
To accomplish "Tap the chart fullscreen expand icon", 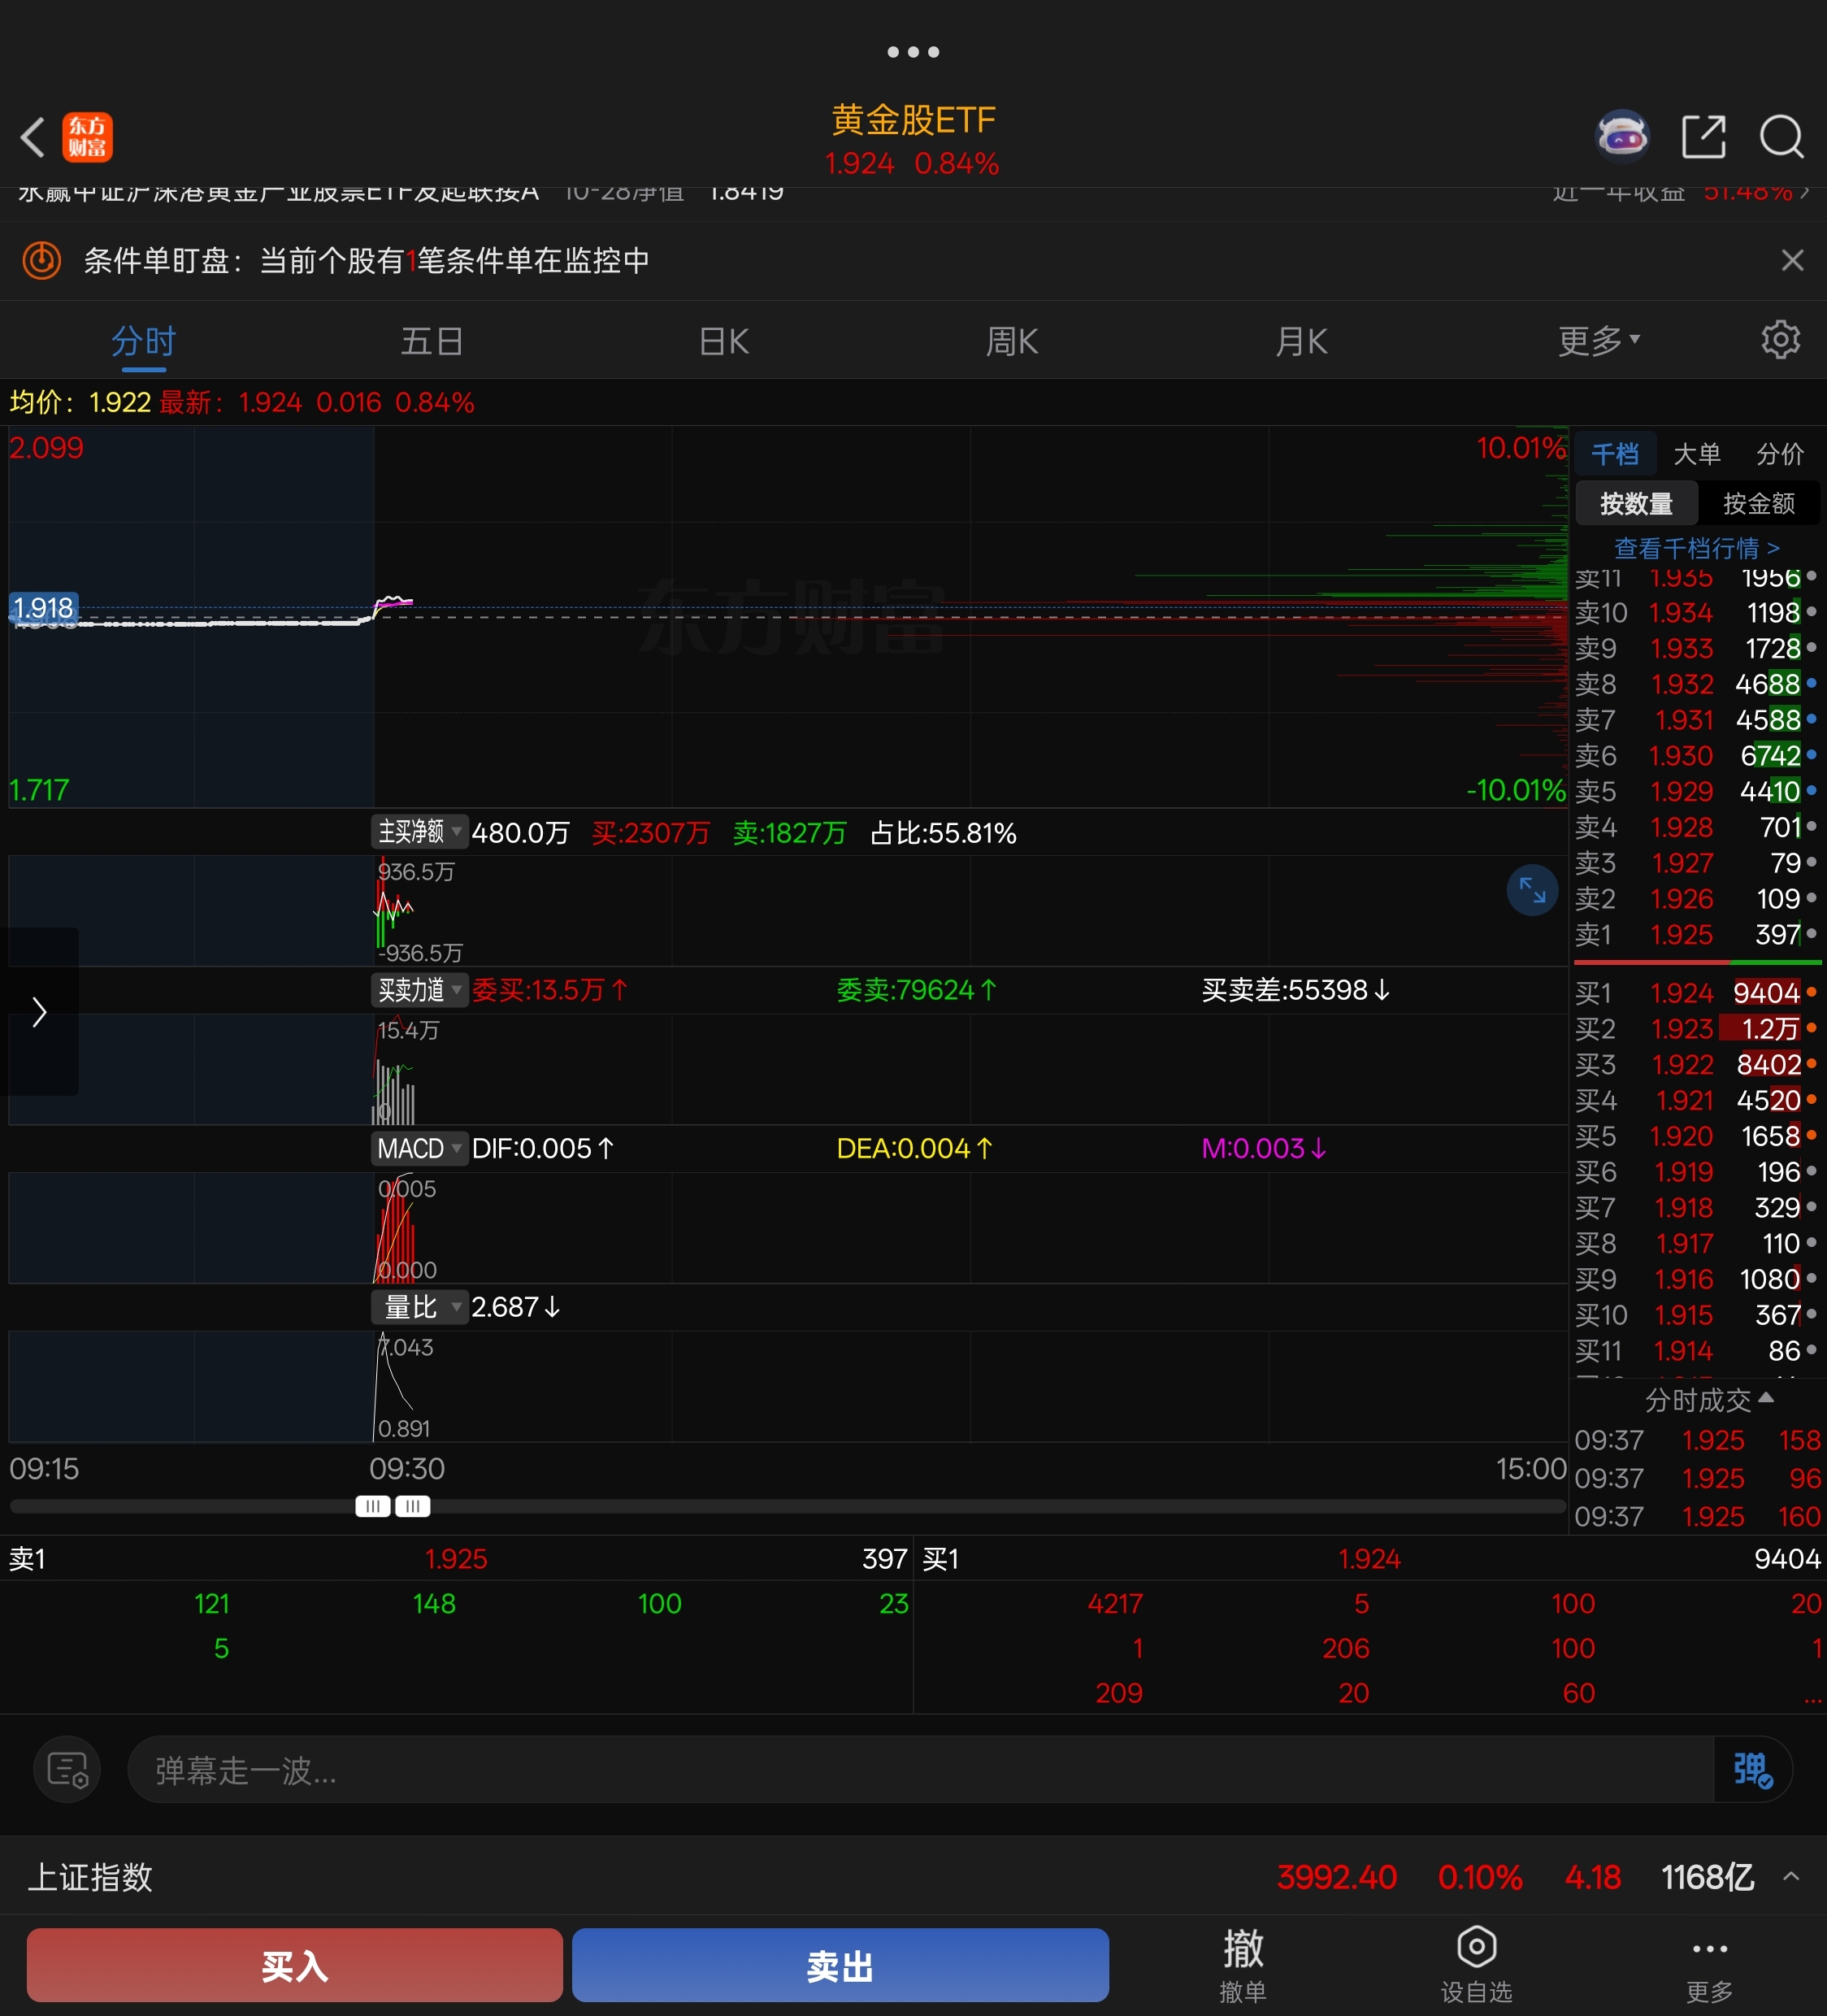I will (x=1532, y=889).
